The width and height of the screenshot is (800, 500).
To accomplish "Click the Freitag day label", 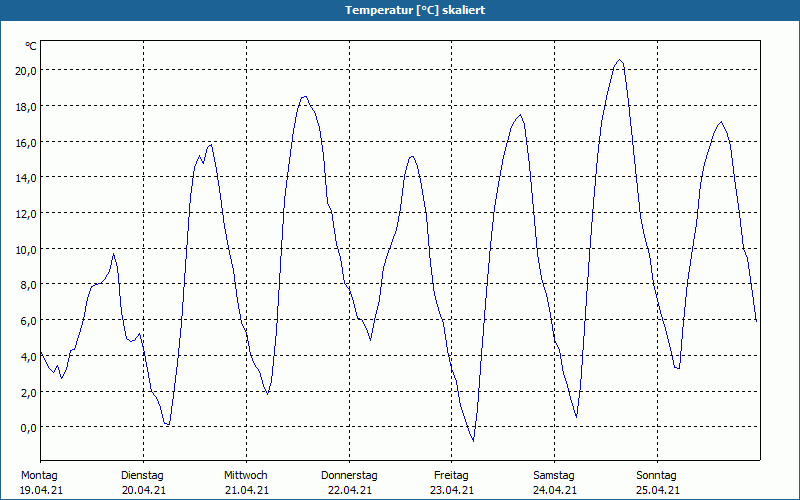I will pos(452,476).
